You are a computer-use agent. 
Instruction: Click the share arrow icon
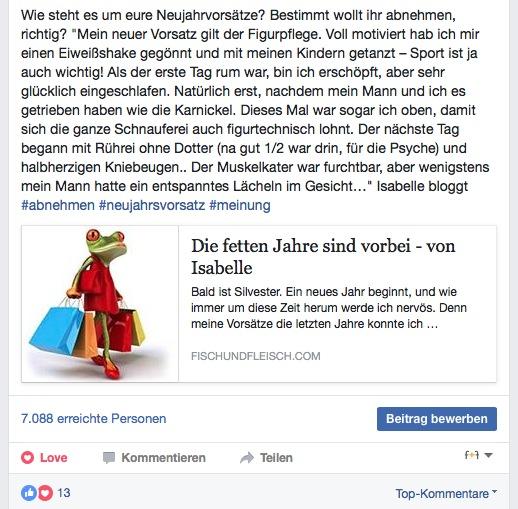tap(247, 458)
